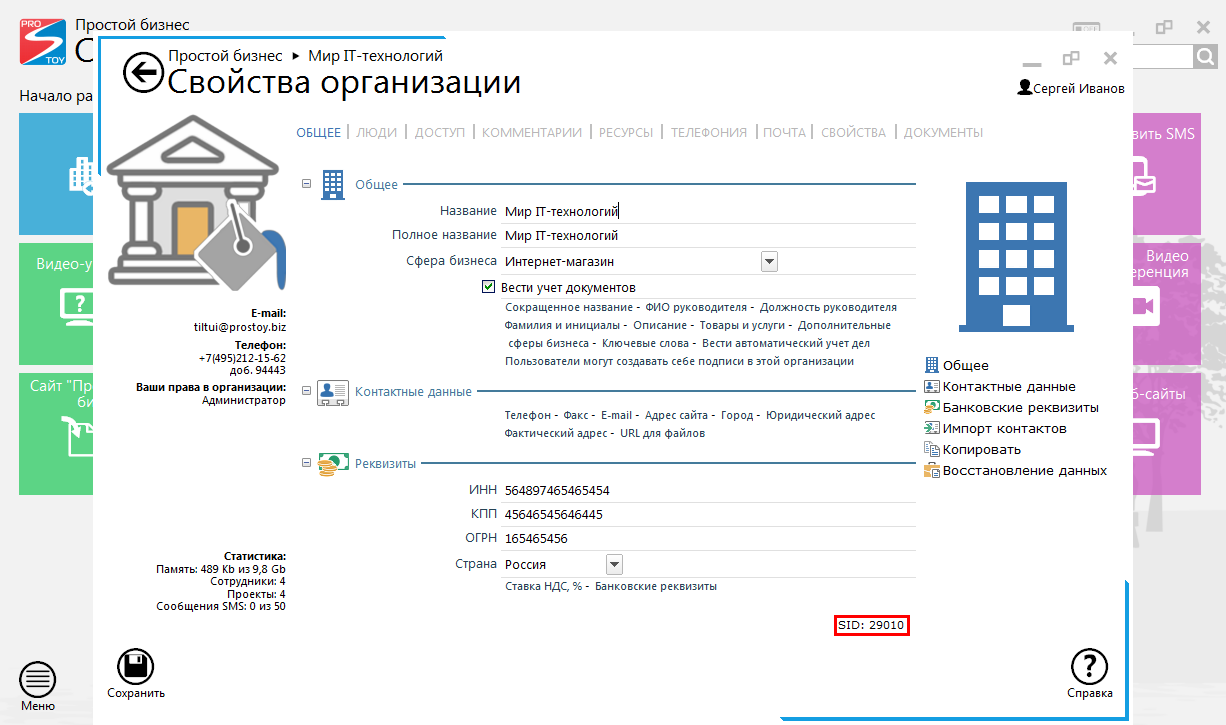Switch to the РЕСУРСЫ tab

(x=626, y=132)
